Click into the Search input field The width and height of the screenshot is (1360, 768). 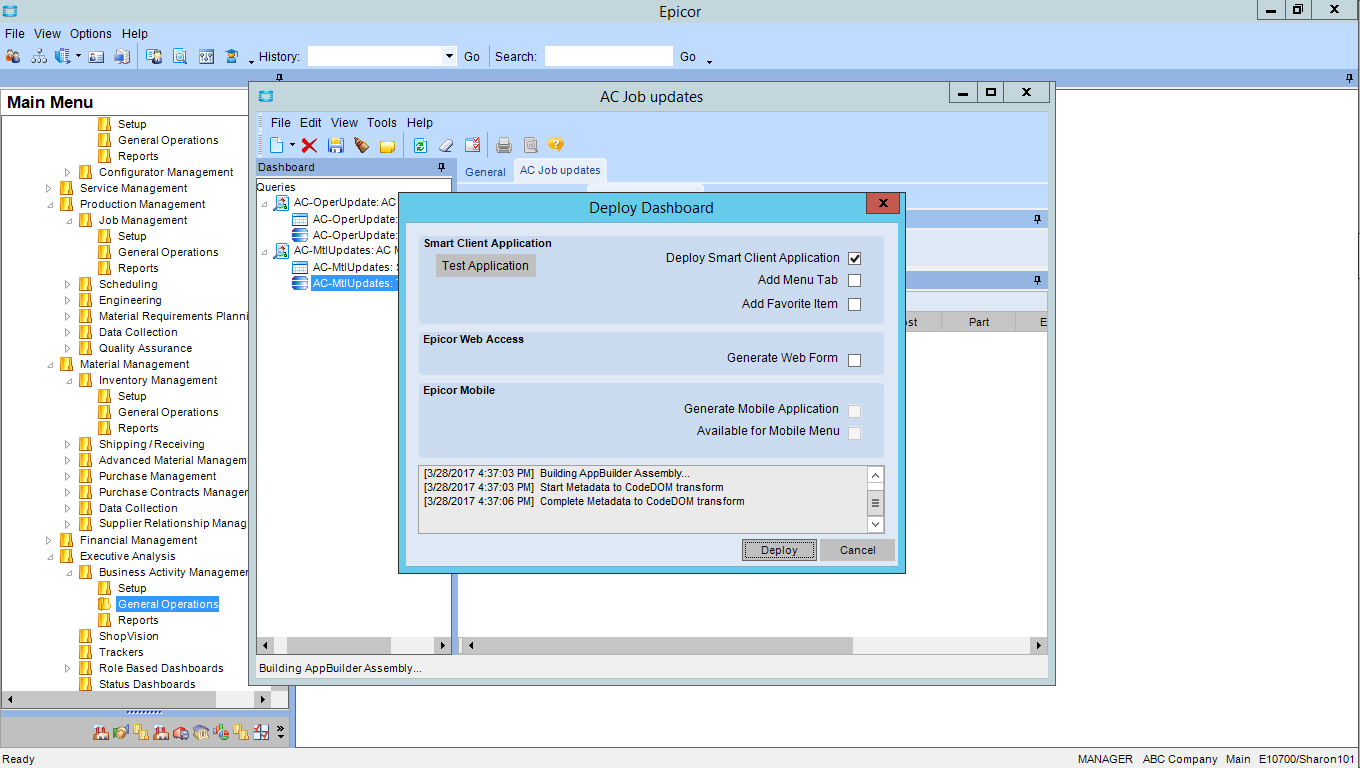[x=609, y=57]
